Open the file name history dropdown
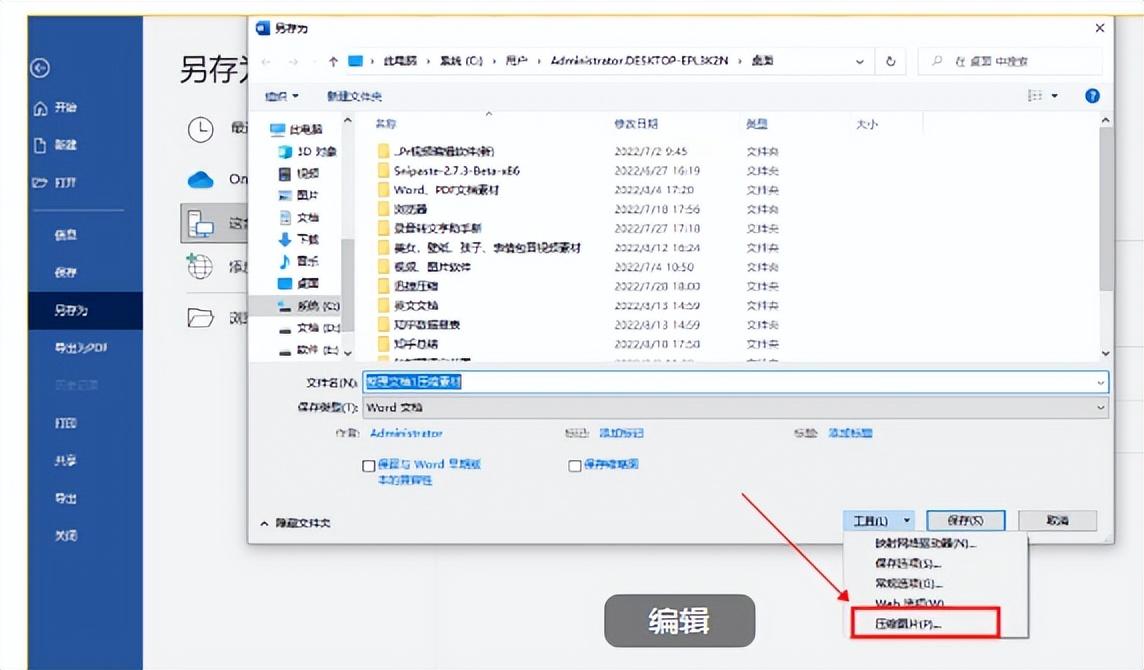 (x=1100, y=382)
